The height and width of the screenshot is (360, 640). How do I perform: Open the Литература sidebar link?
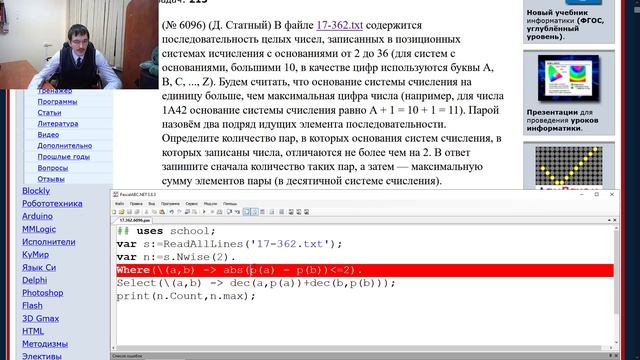point(58,124)
